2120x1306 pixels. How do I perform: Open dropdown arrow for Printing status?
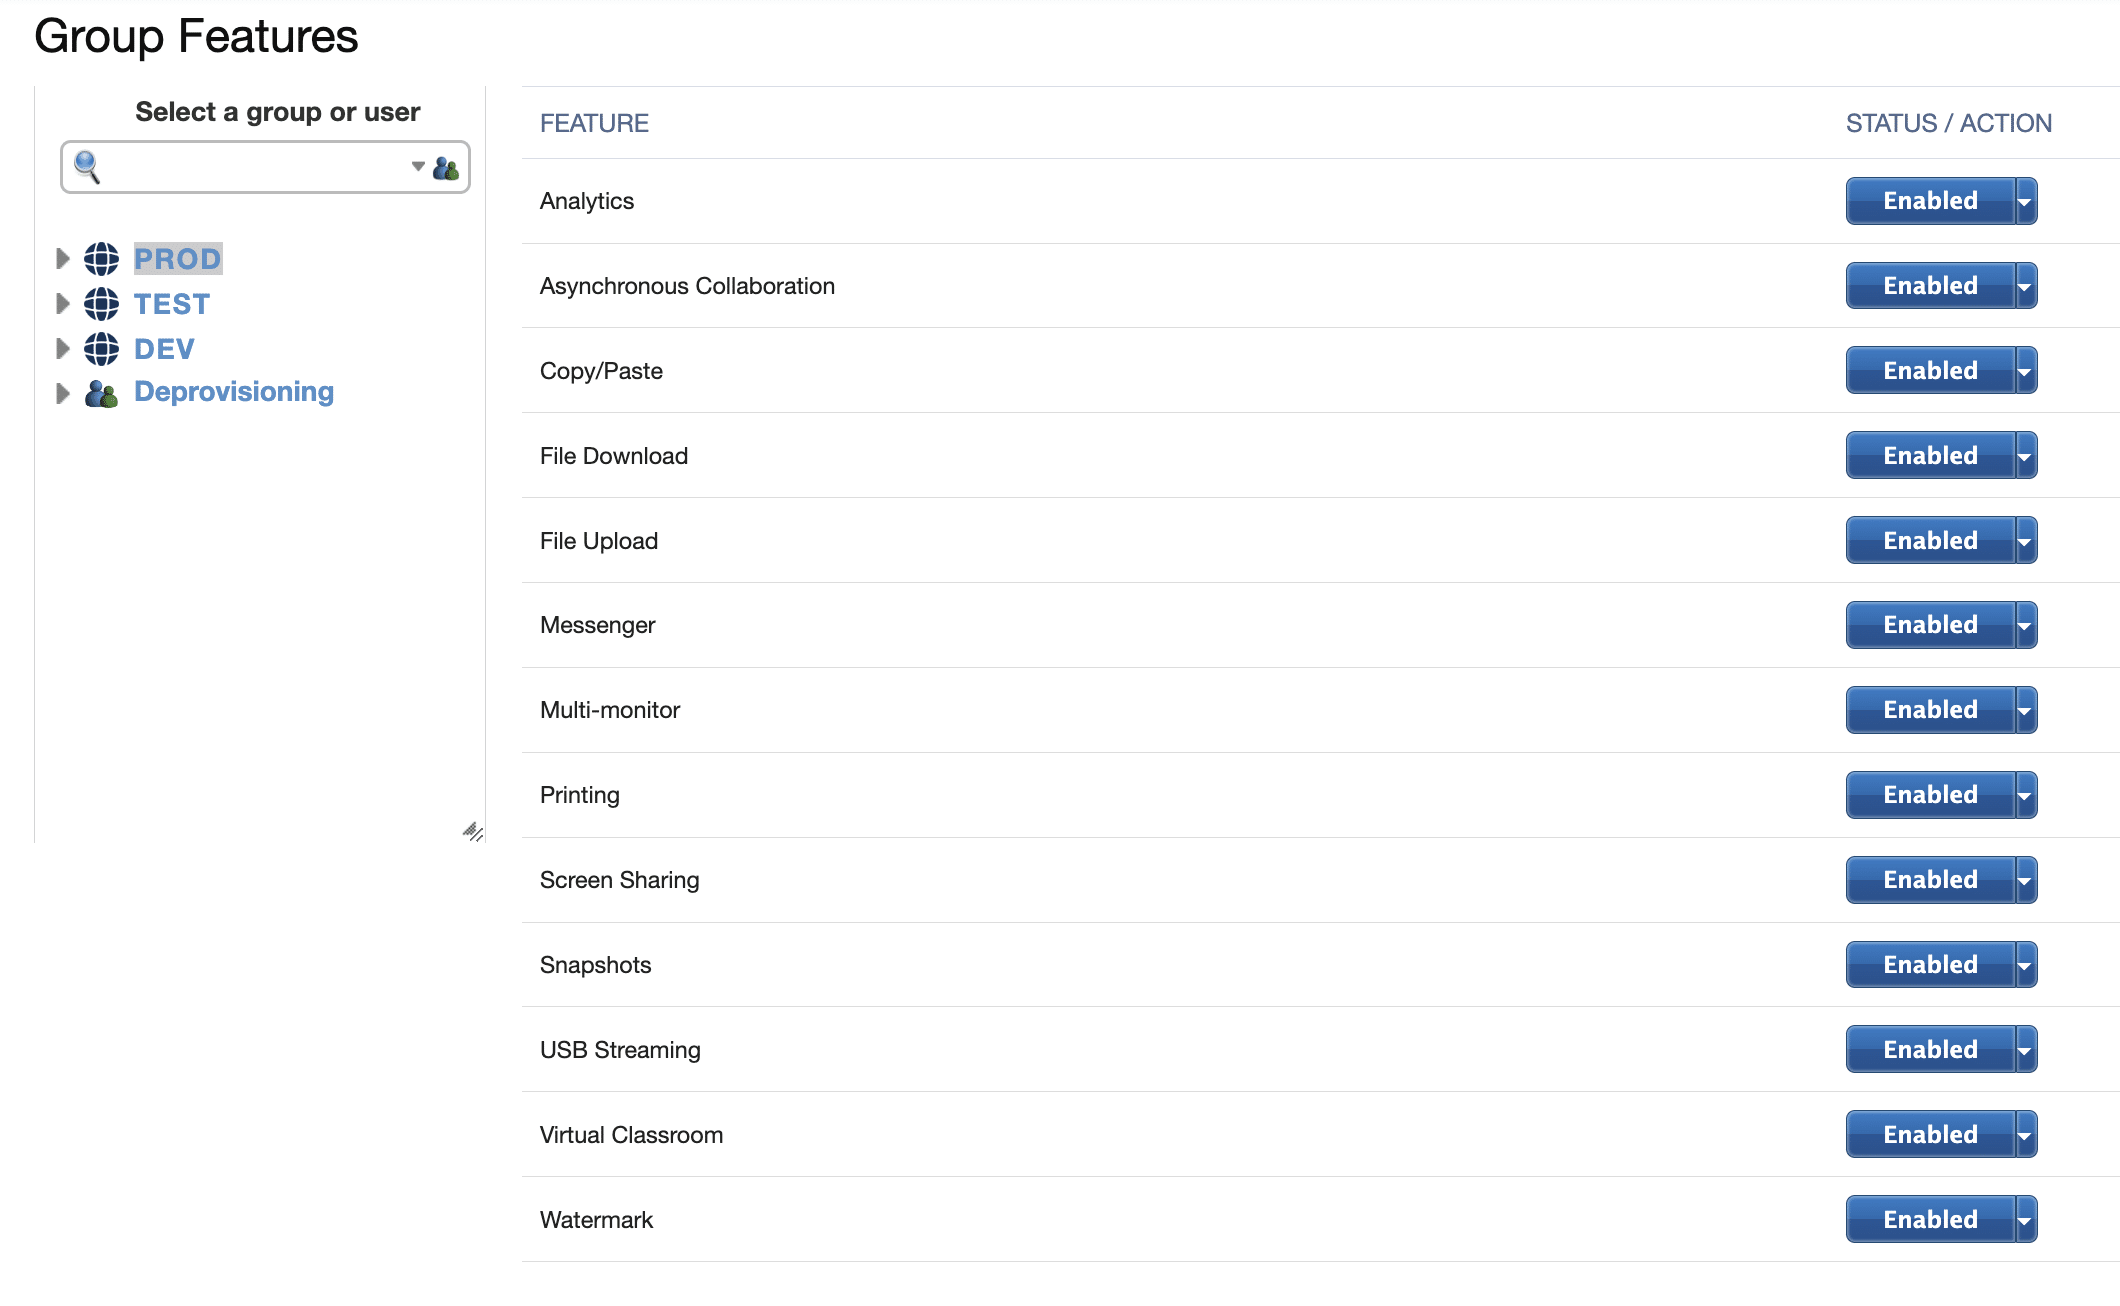(2025, 796)
